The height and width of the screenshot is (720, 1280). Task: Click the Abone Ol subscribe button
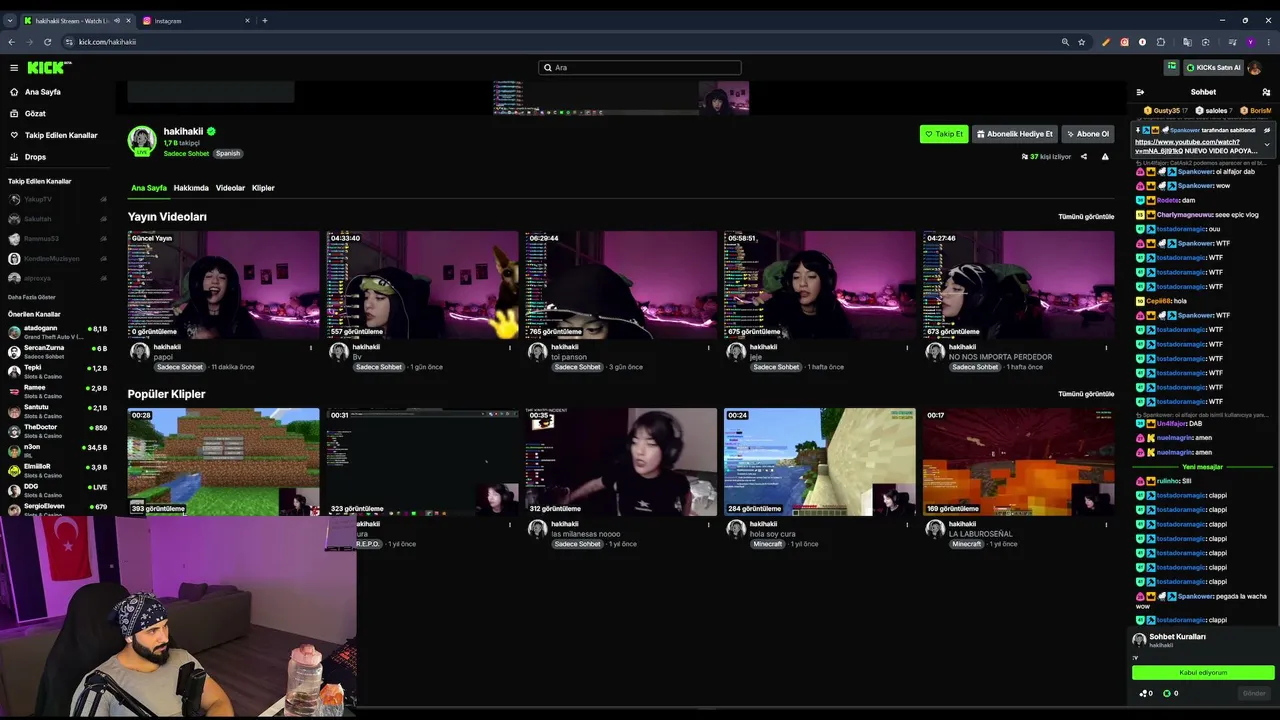tap(1088, 134)
